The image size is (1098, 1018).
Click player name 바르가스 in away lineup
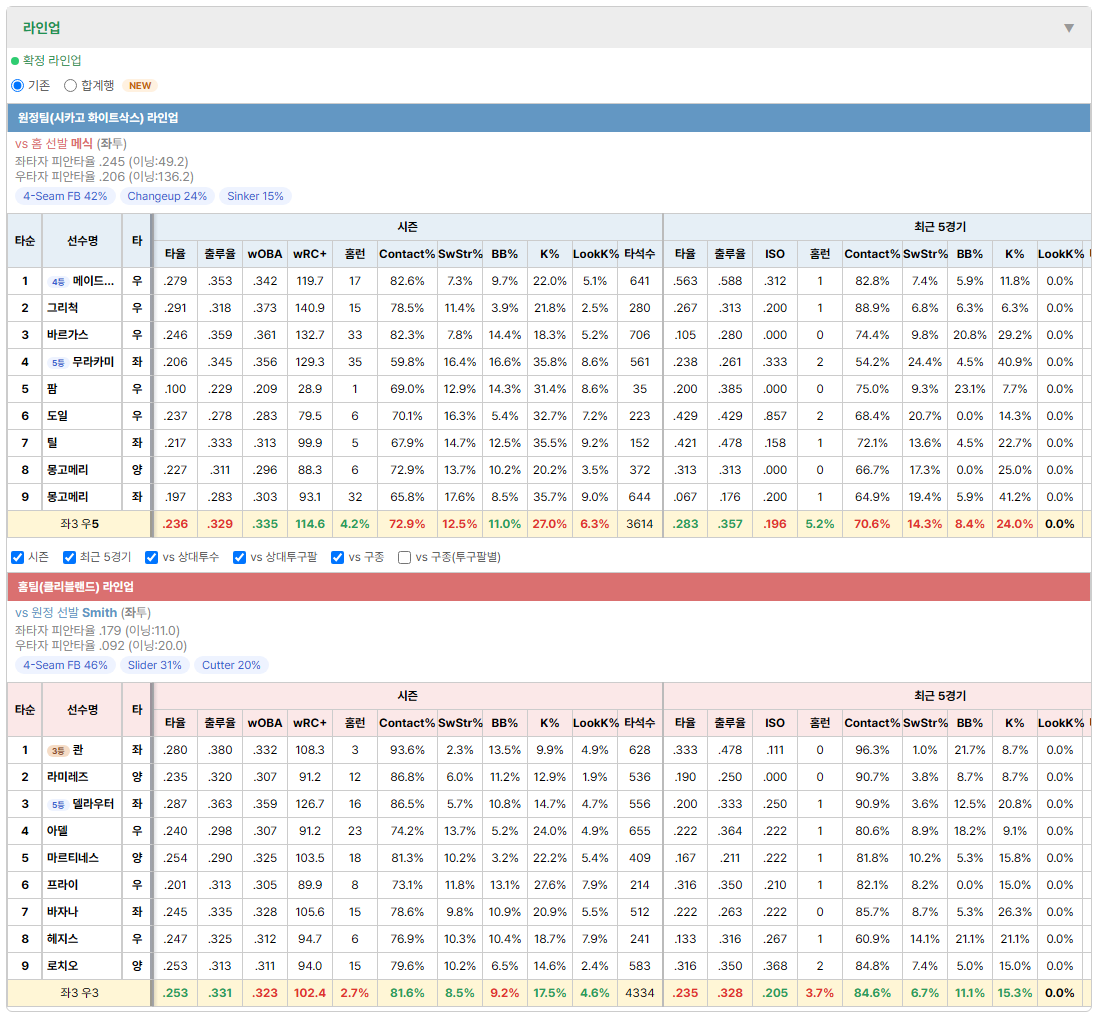[68, 335]
